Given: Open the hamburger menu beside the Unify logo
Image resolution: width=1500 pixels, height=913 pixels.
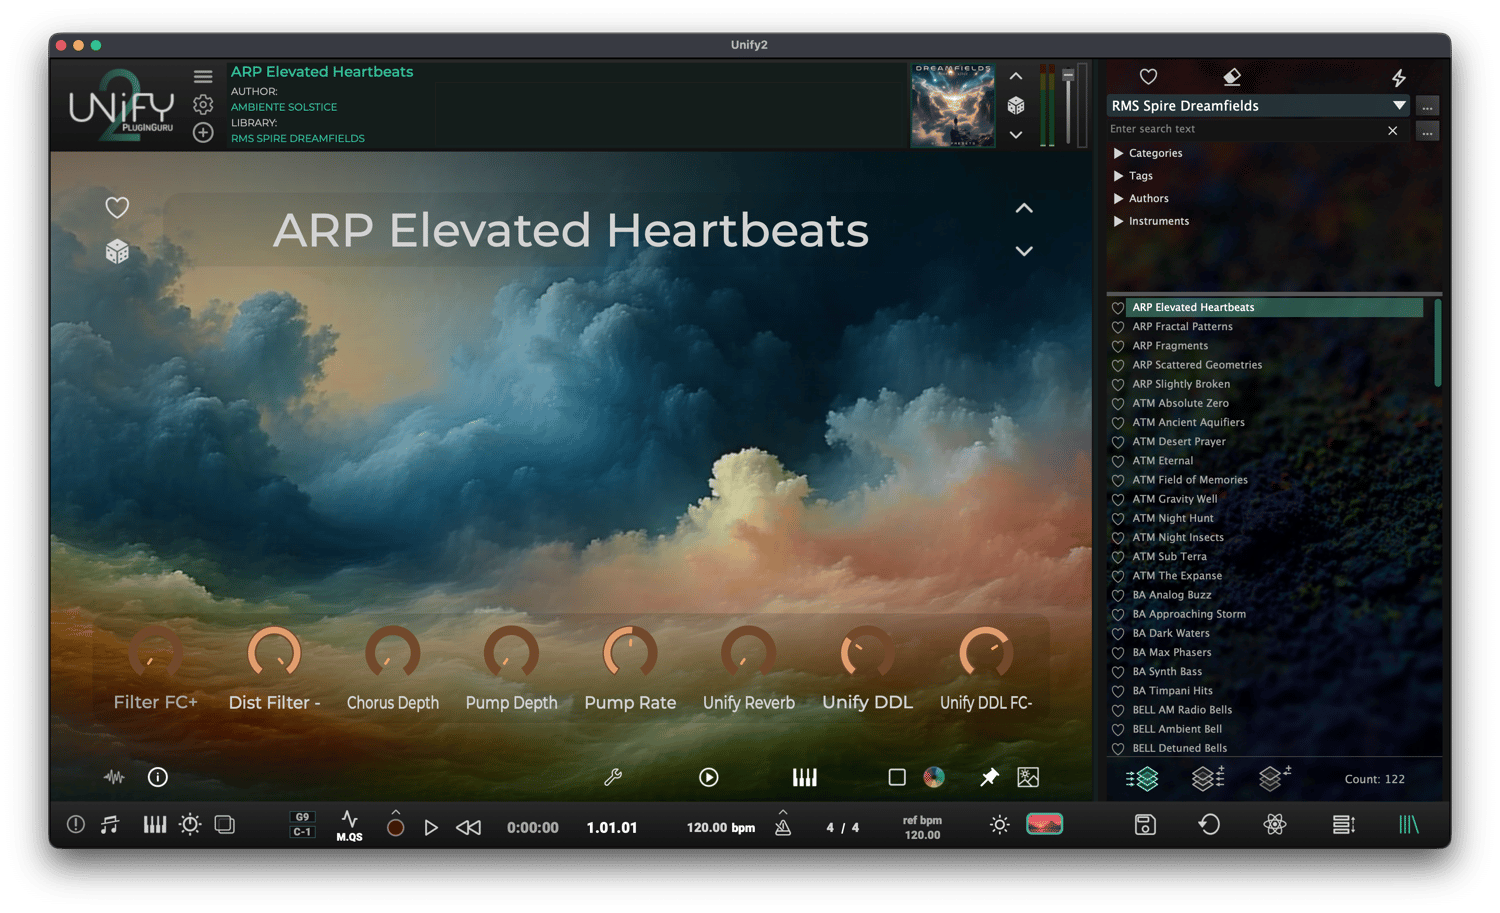Looking at the screenshot, I should pyautogui.click(x=203, y=77).
